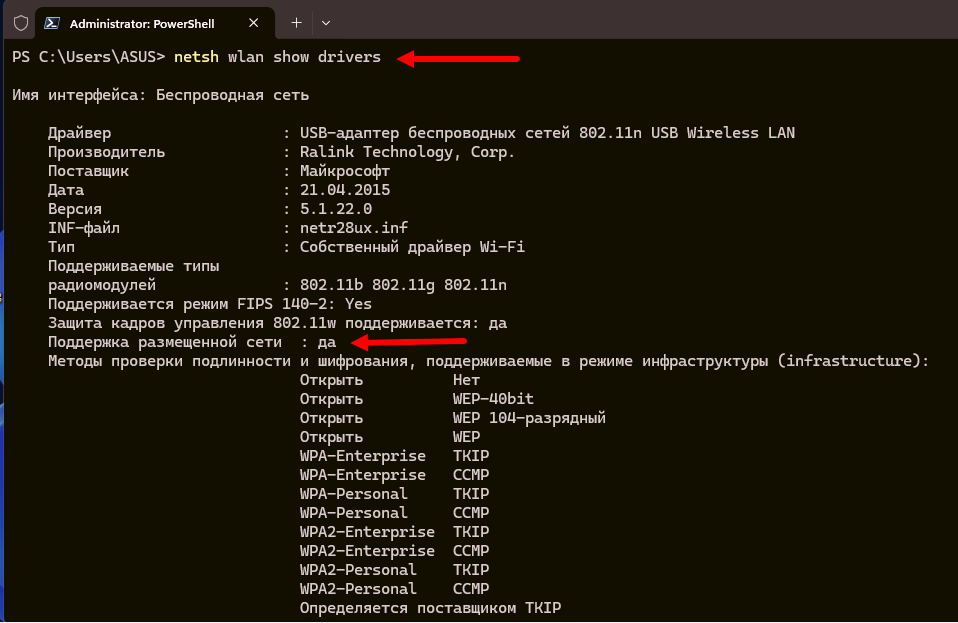The image size is (958, 623).
Task: Select the Administrator: PowerShell tab title
Action: (142, 22)
